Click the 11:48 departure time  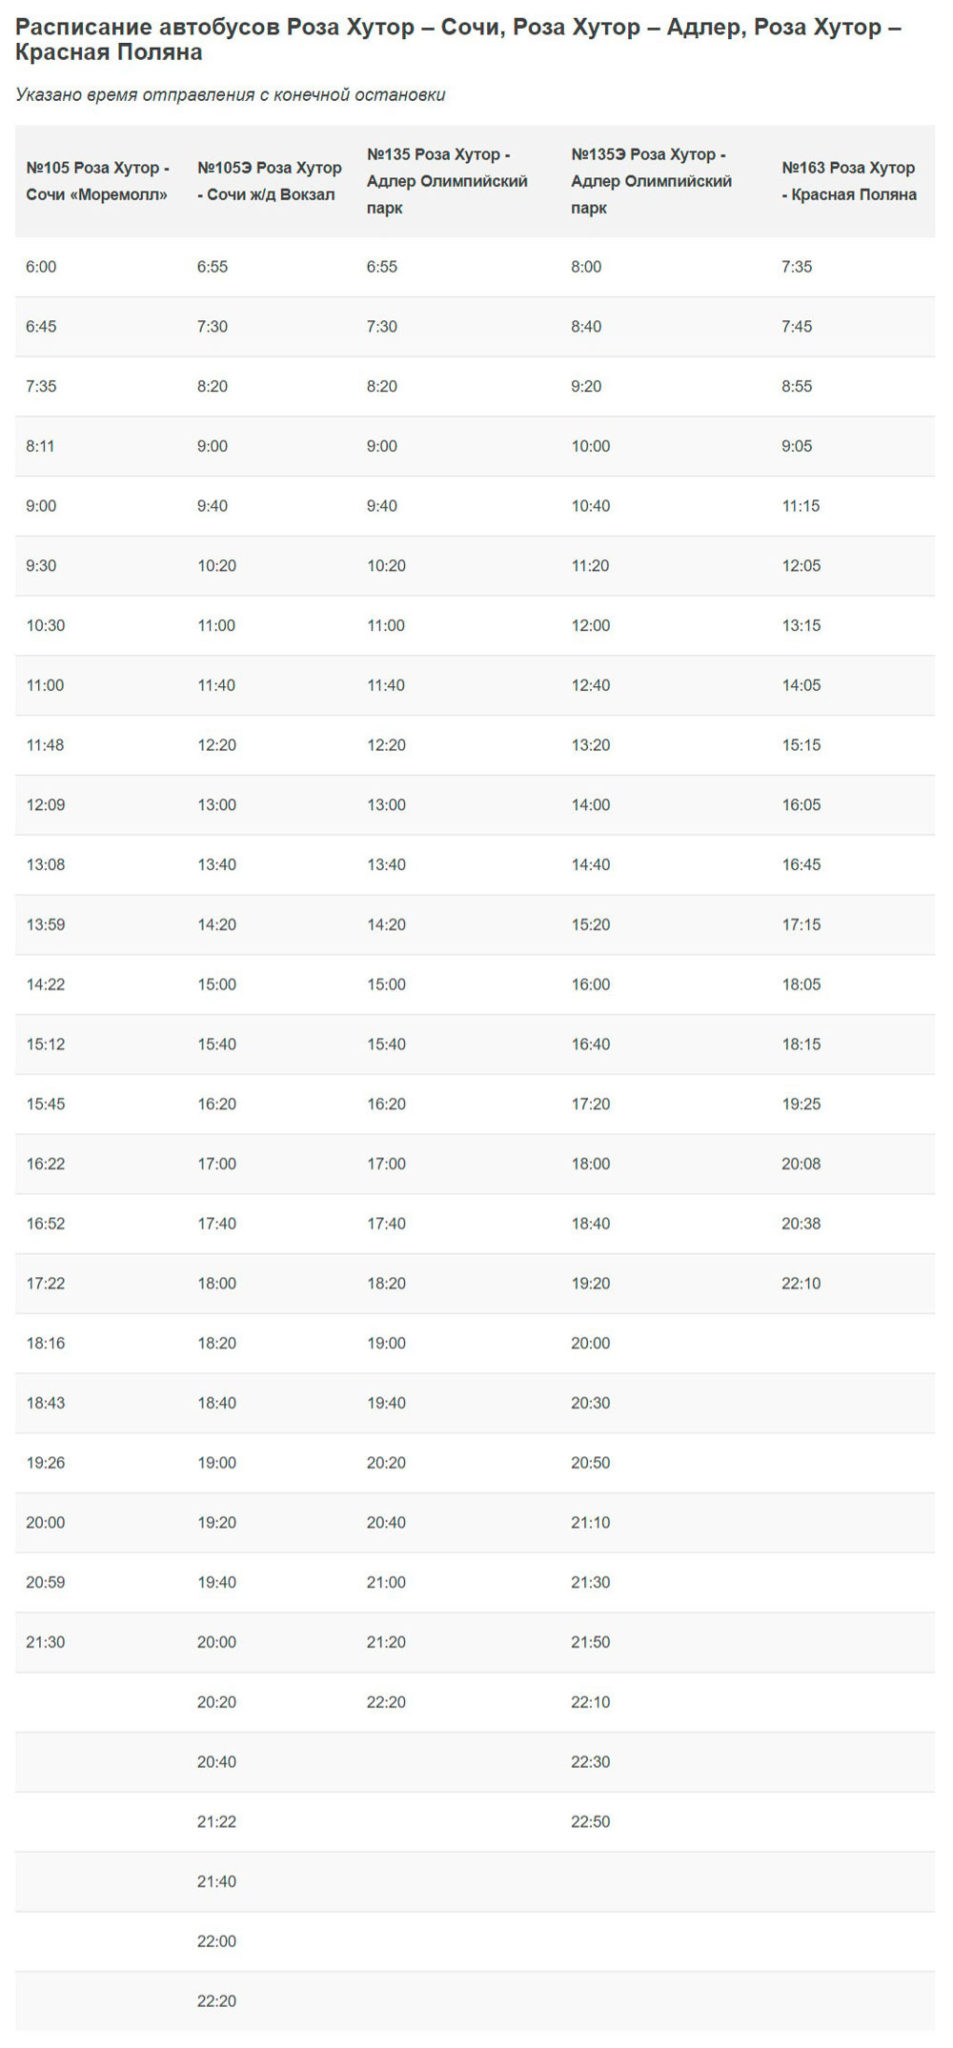tap(45, 745)
